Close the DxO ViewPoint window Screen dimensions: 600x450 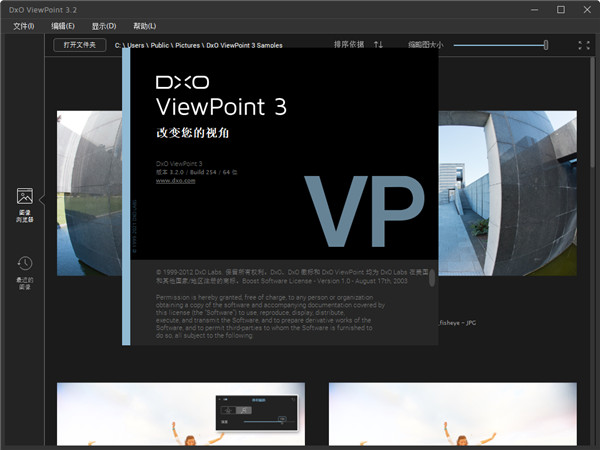click(x=587, y=10)
